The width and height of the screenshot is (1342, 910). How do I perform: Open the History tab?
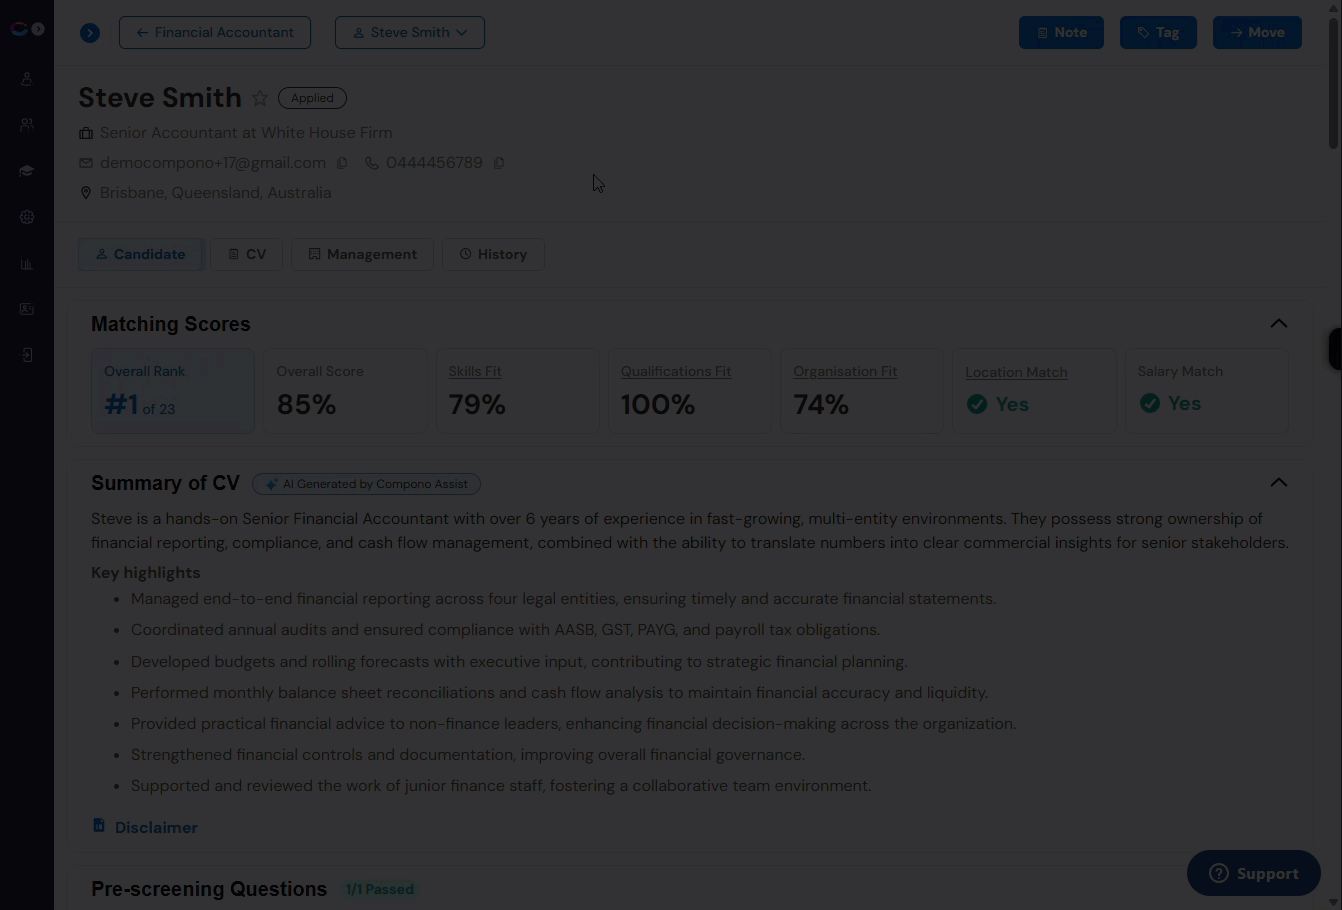click(x=493, y=254)
